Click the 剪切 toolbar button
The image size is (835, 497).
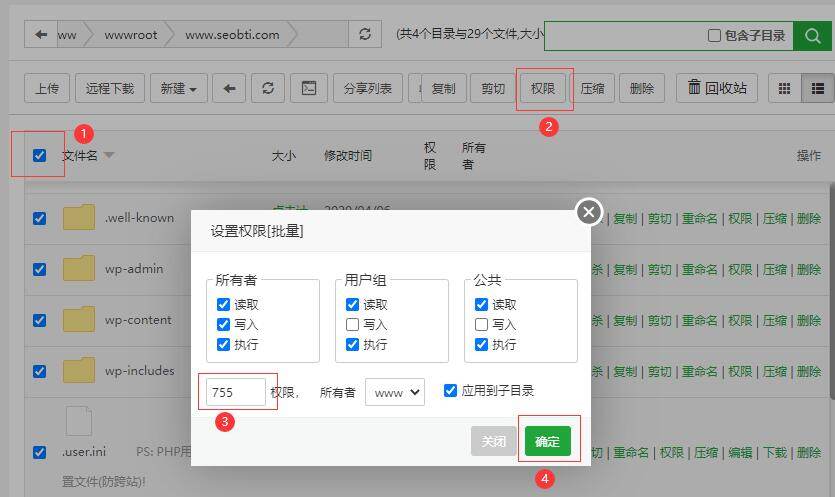(493, 88)
